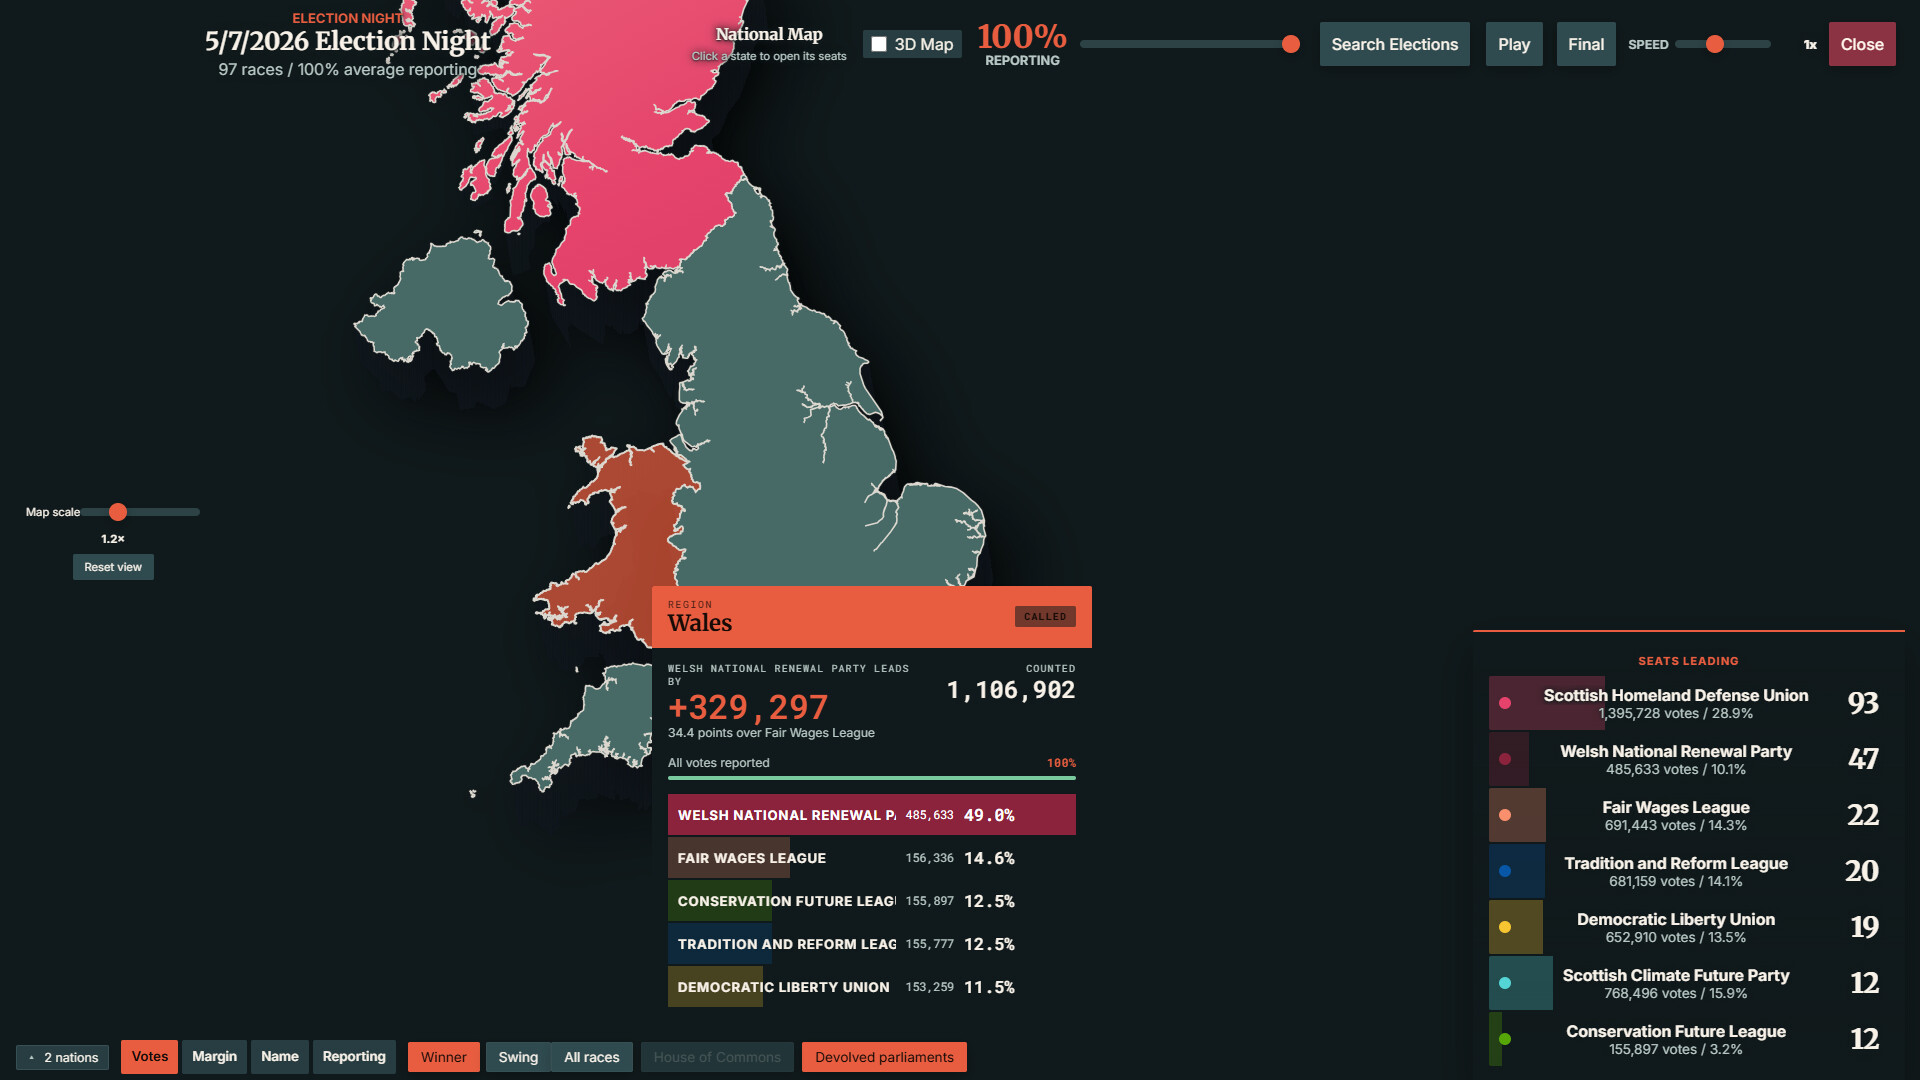Click the 1x speed value
Screen dimensions: 1920x1080
[x=1810, y=45]
